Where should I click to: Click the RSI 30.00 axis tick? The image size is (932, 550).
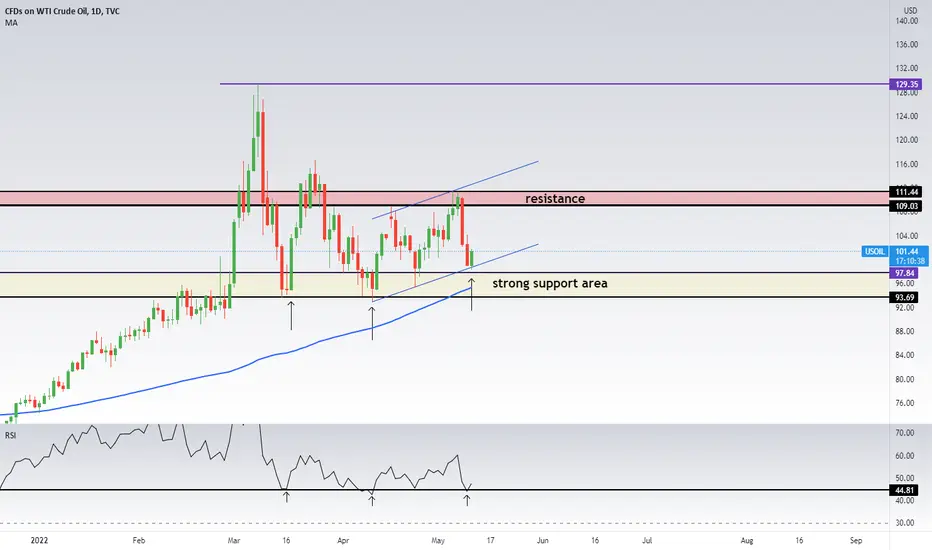tap(905, 523)
